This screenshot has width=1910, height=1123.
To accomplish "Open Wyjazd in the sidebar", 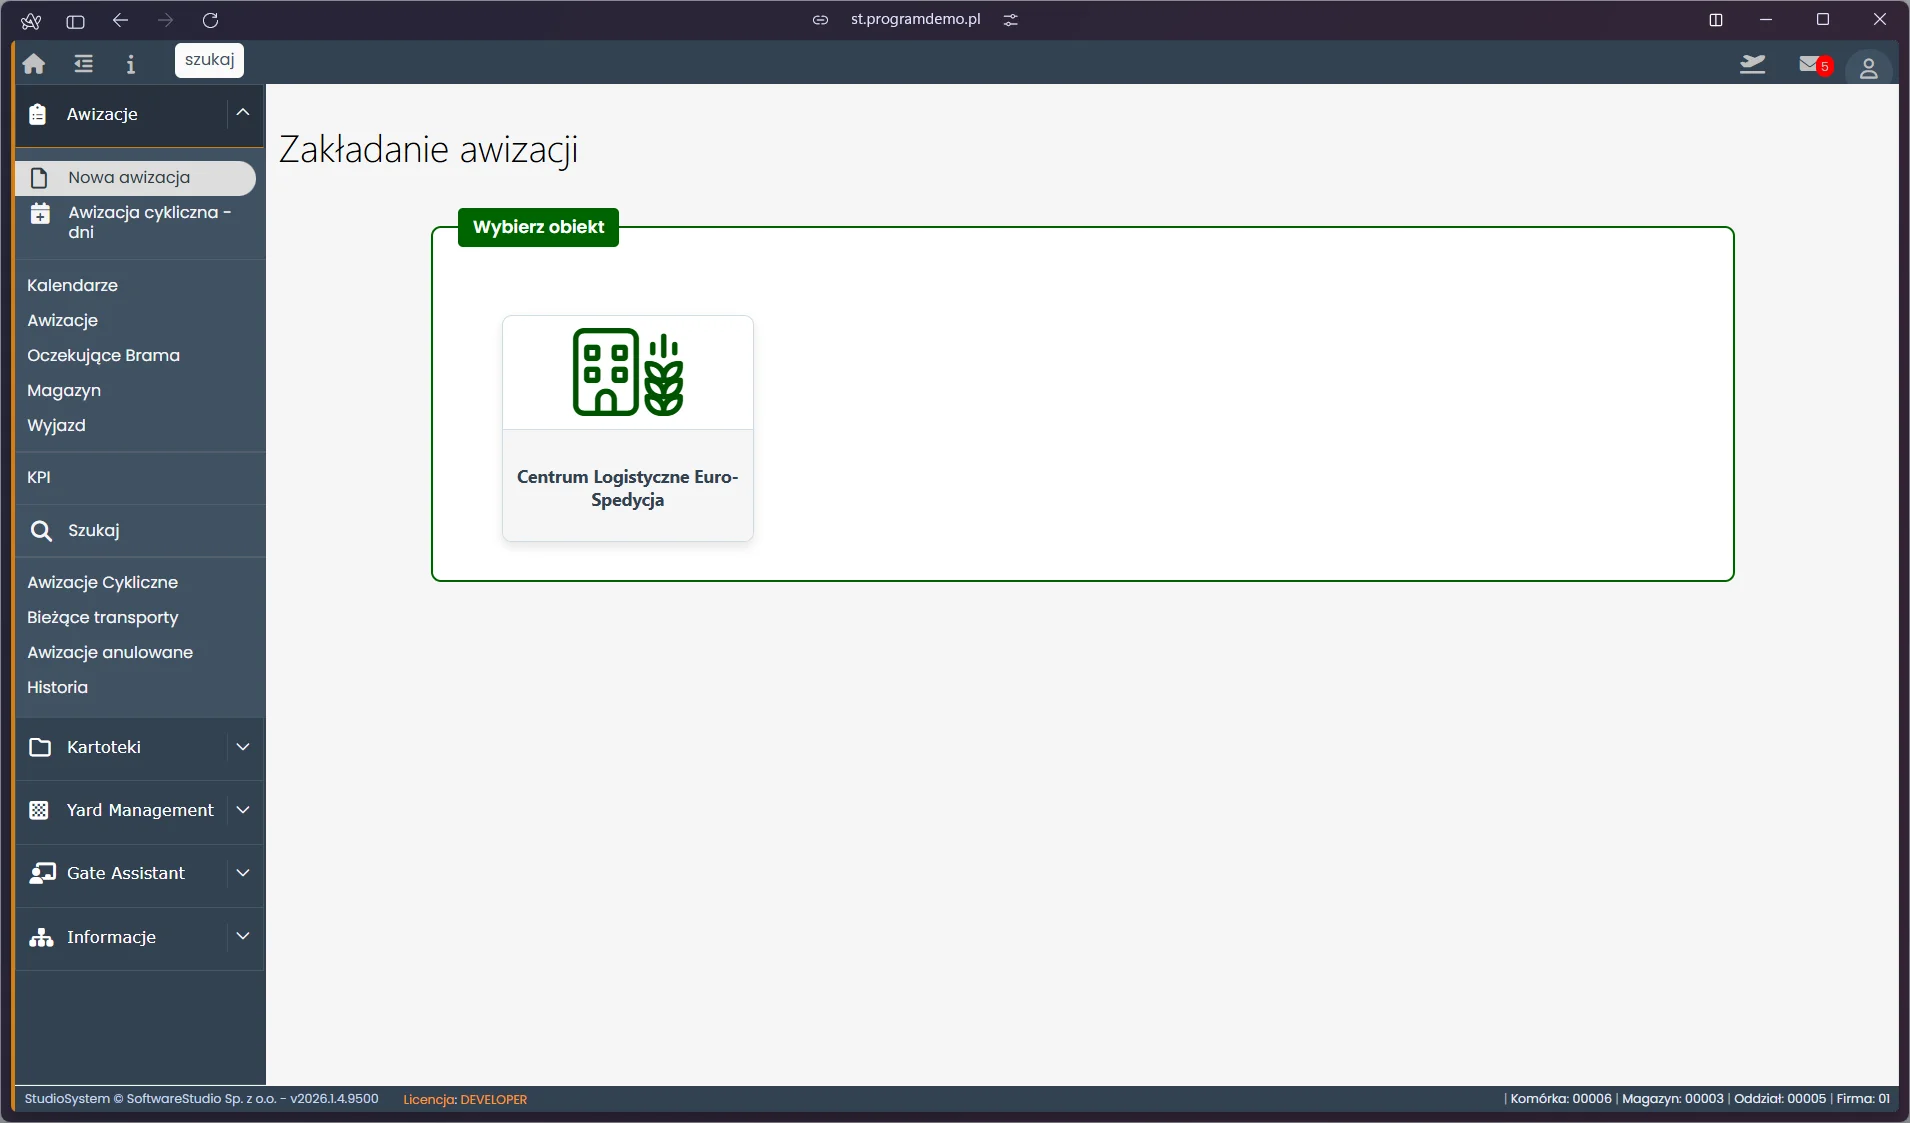I will [x=56, y=425].
